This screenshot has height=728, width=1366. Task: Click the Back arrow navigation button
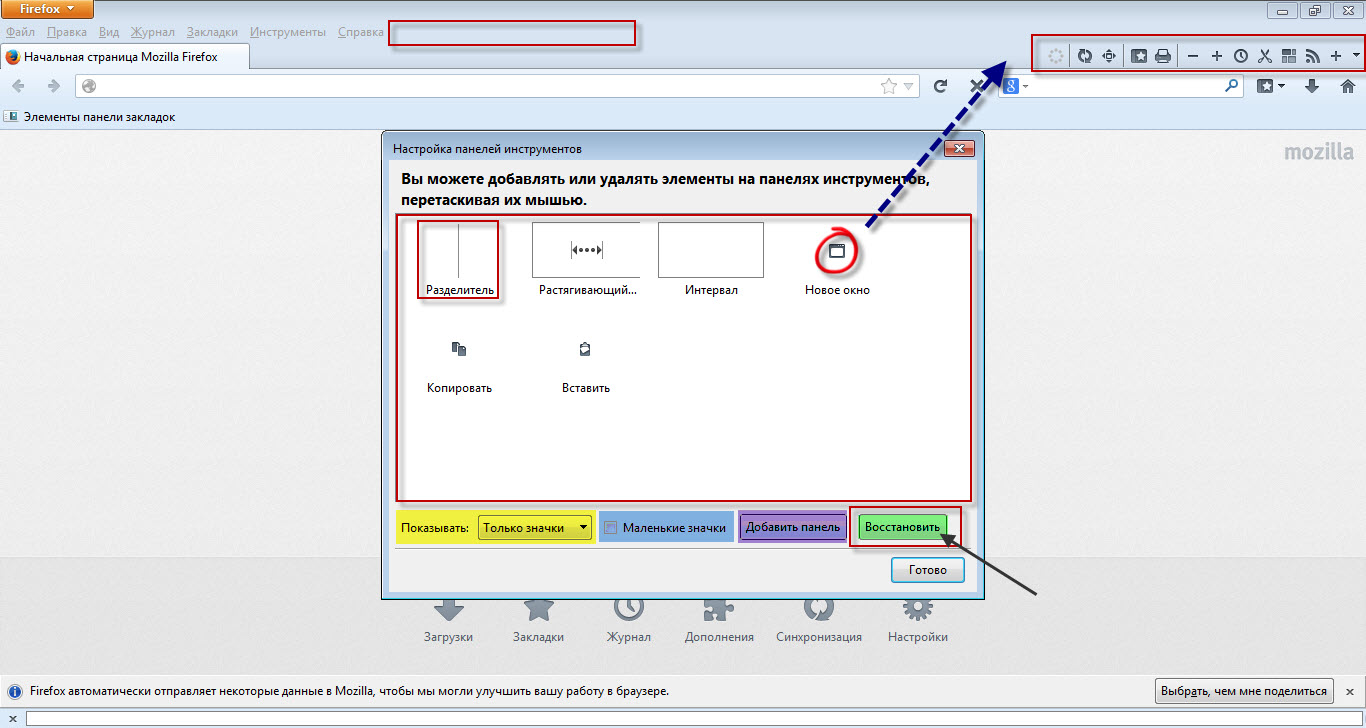click(x=18, y=86)
